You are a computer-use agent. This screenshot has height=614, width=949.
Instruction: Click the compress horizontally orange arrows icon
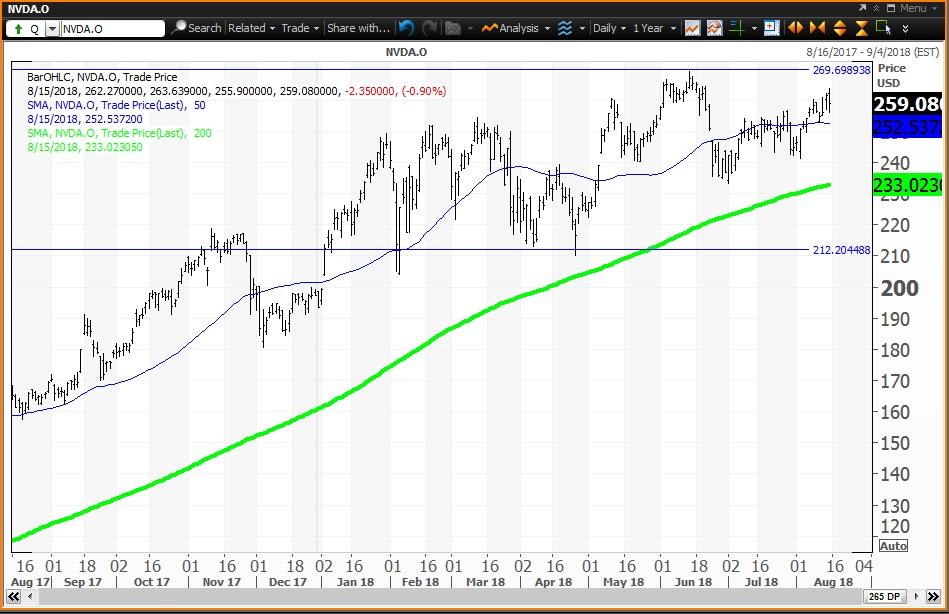click(817, 28)
